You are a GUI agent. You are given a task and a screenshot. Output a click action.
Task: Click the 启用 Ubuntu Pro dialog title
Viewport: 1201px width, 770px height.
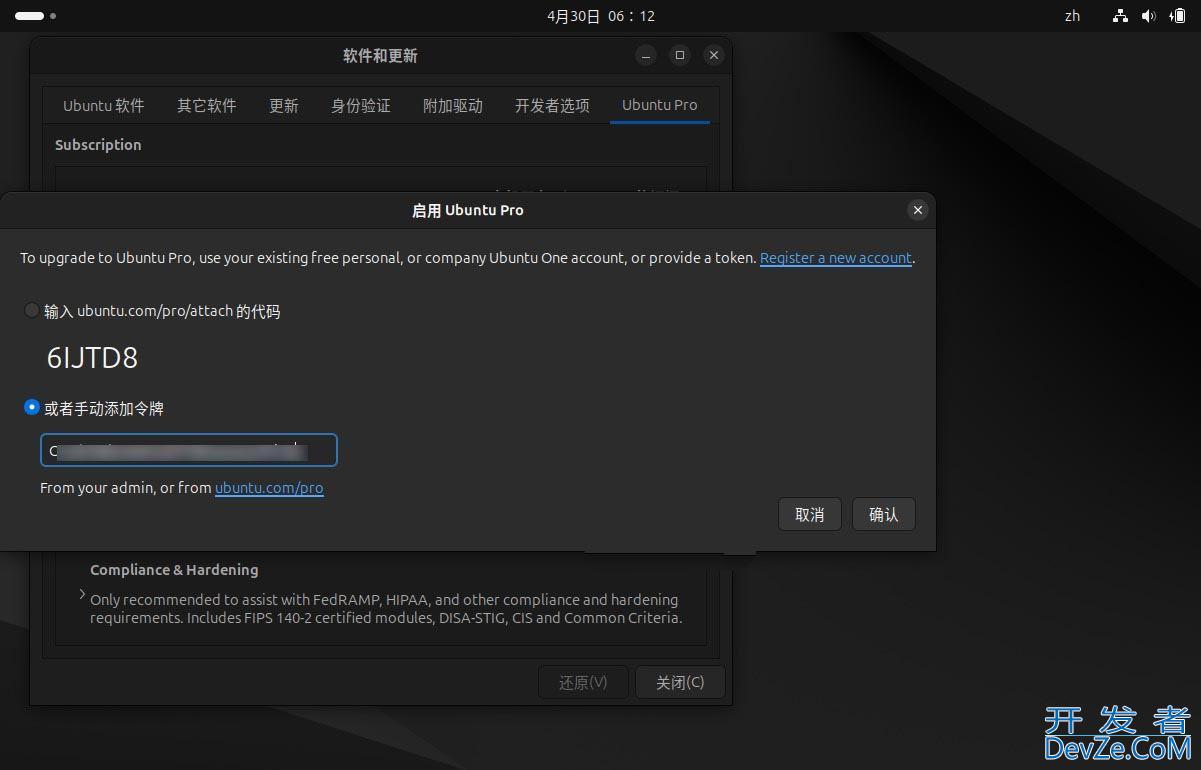pyautogui.click(x=468, y=210)
